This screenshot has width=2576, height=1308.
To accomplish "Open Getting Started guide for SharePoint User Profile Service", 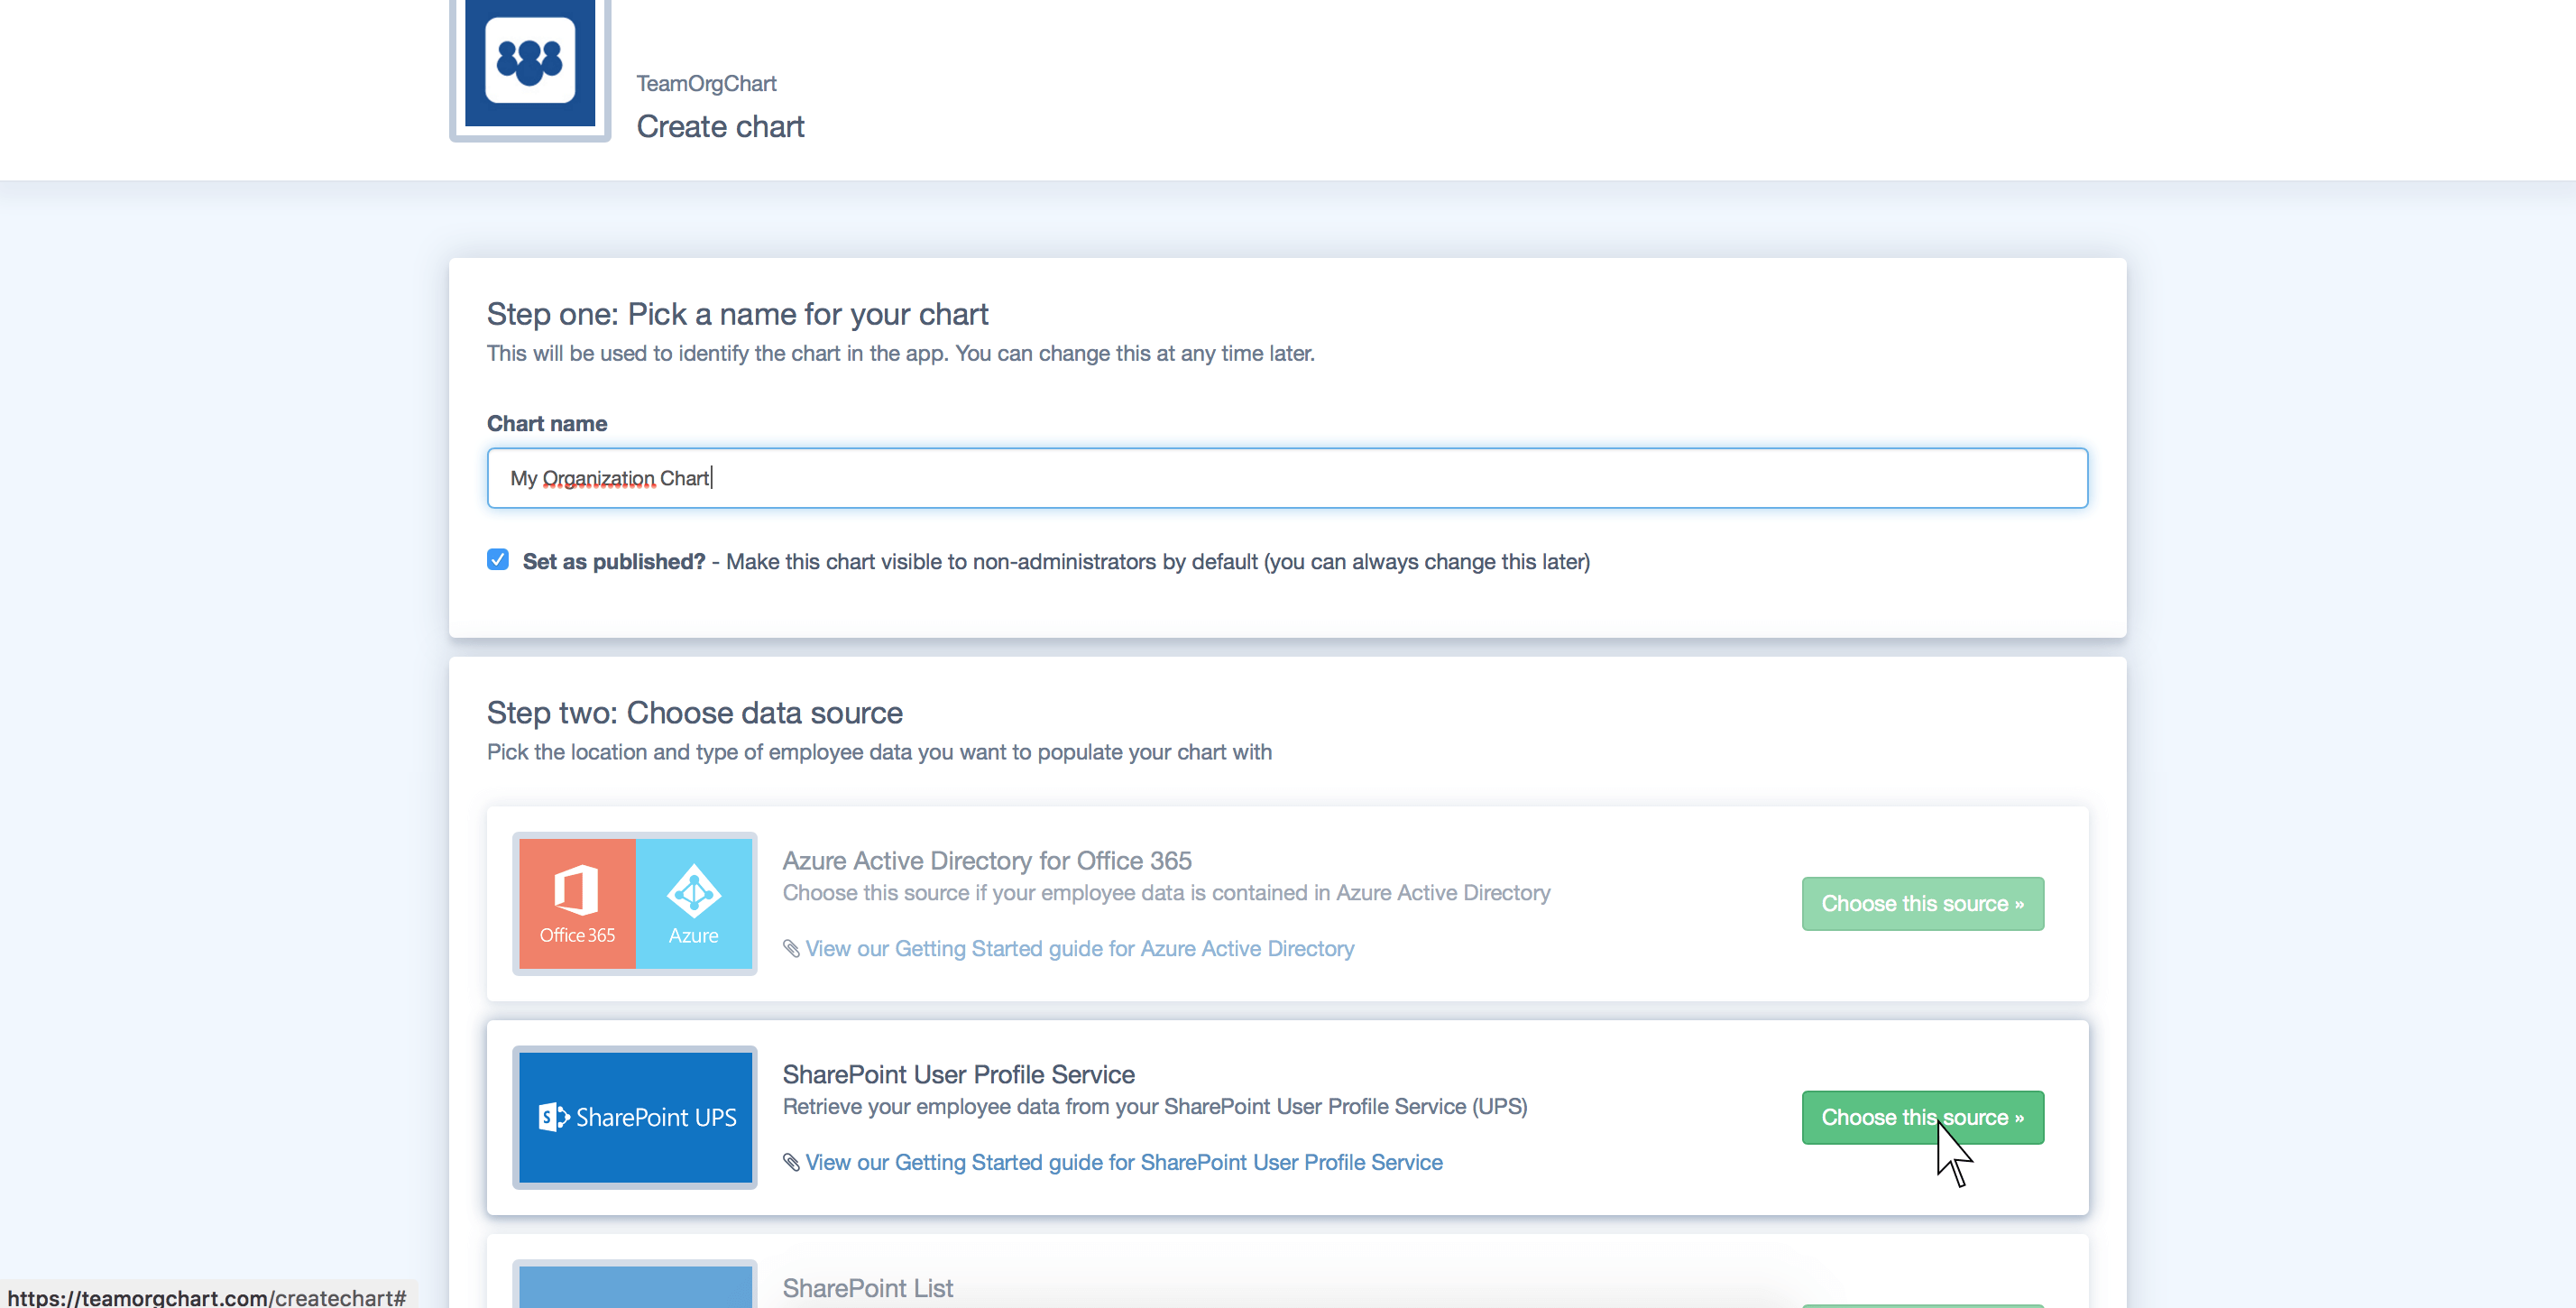I will pyautogui.click(x=1123, y=1162).
